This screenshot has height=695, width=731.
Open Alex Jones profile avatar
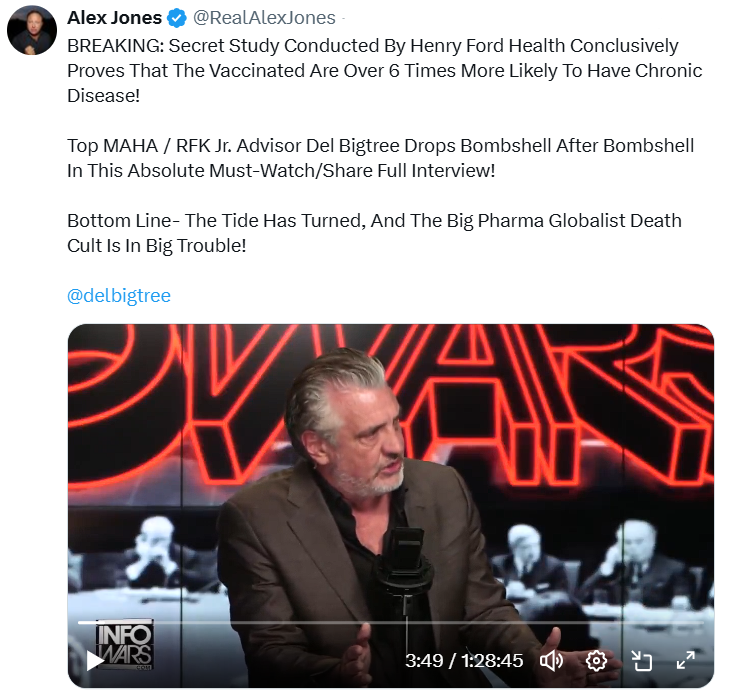pyautogui.click(x=32, y=31)
